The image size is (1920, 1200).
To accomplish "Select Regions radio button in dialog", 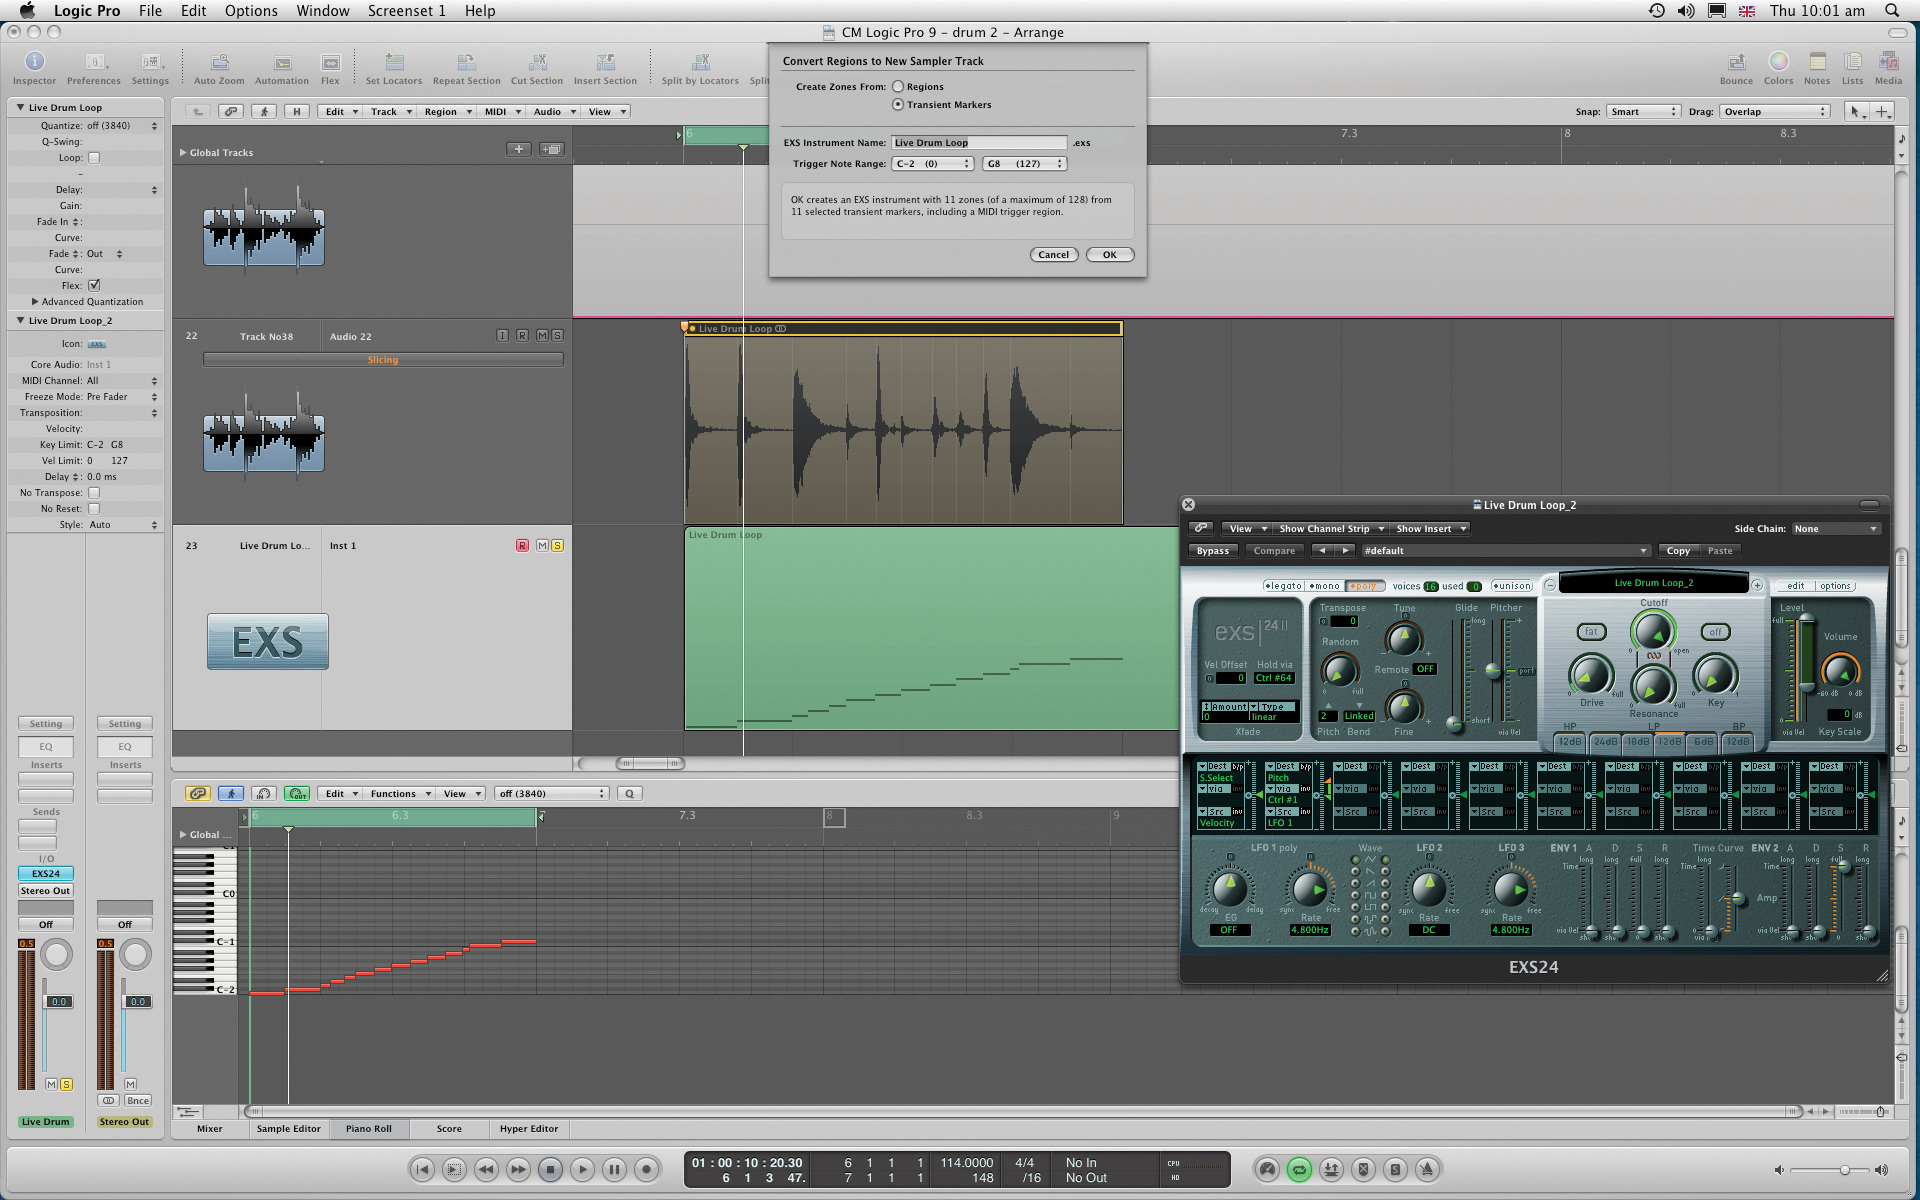I will coord(898,86).
